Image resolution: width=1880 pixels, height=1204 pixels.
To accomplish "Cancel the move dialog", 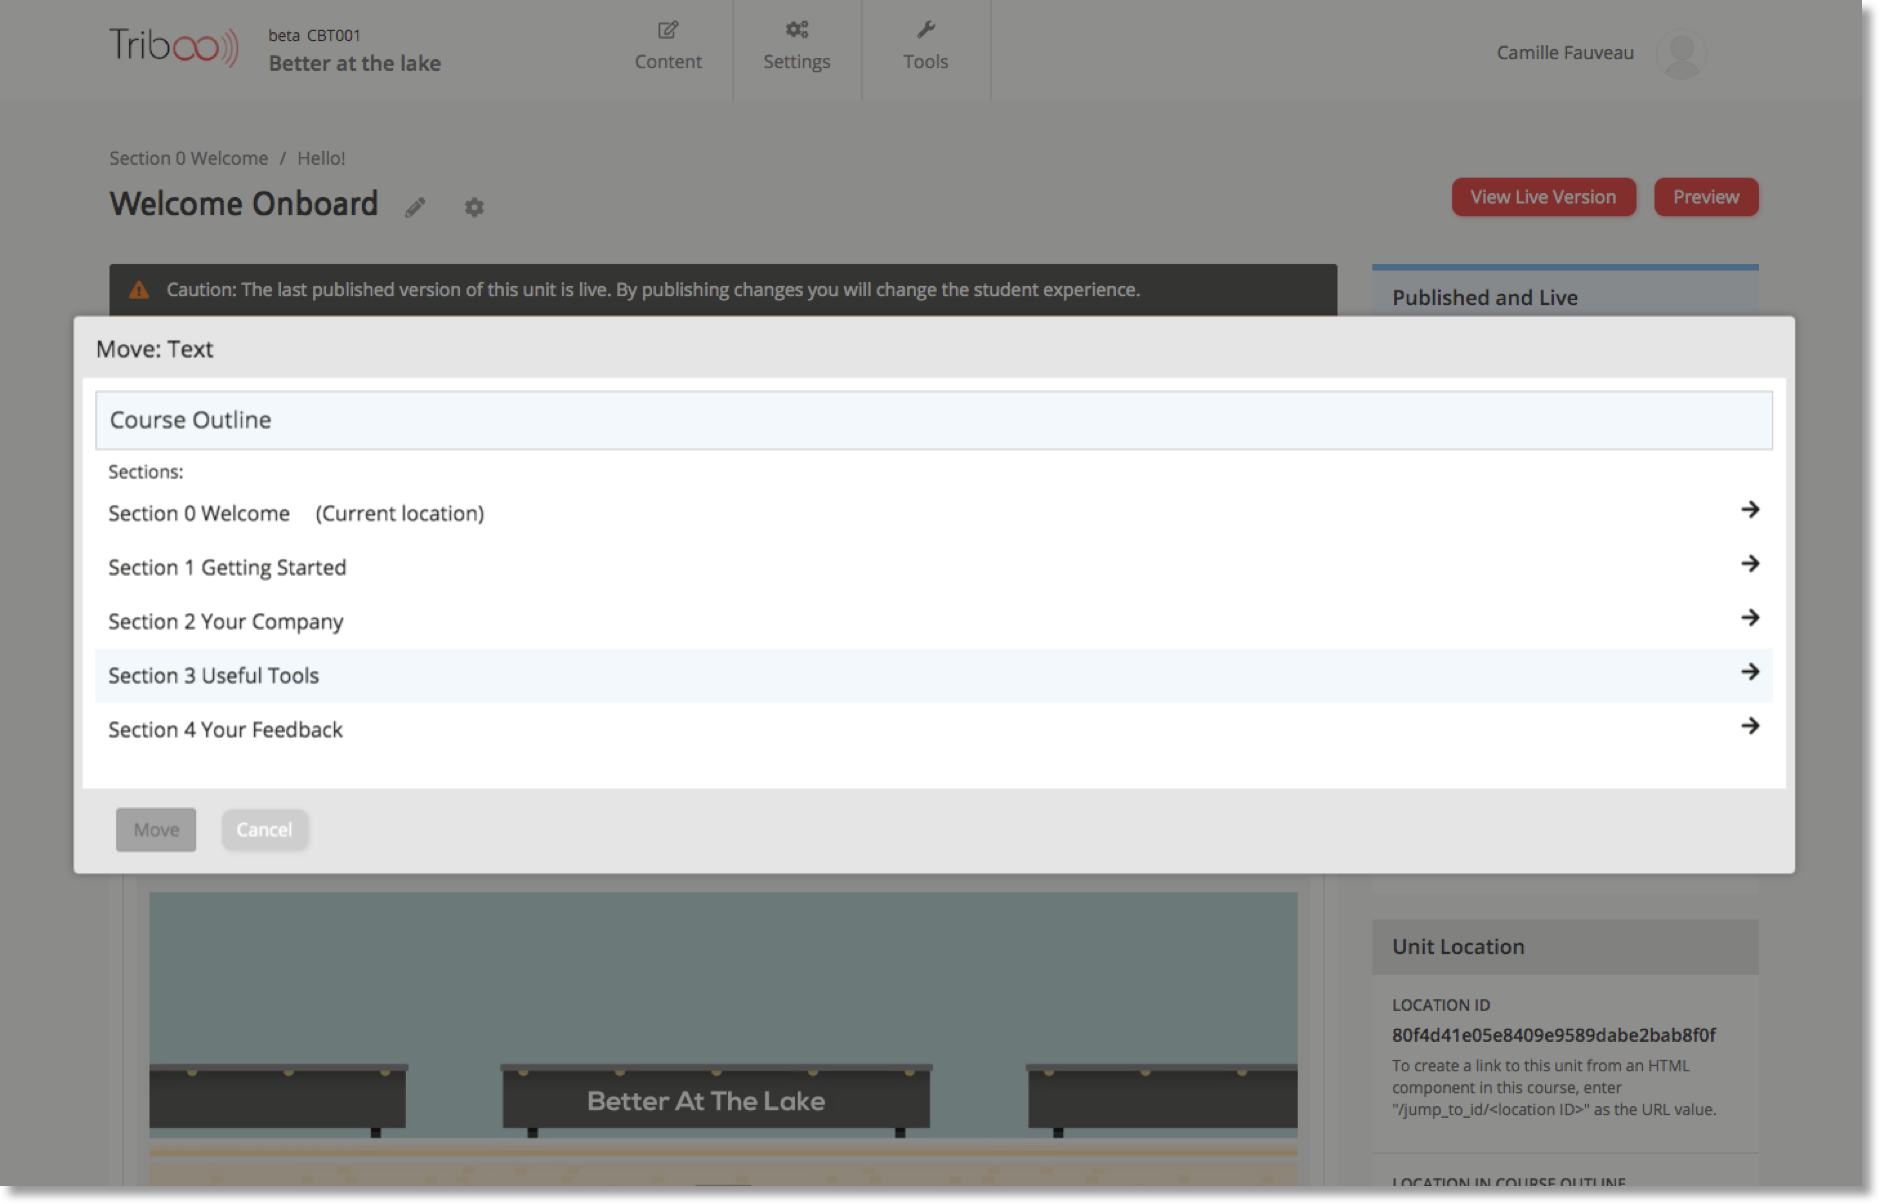I will click(x=264, y=829).
